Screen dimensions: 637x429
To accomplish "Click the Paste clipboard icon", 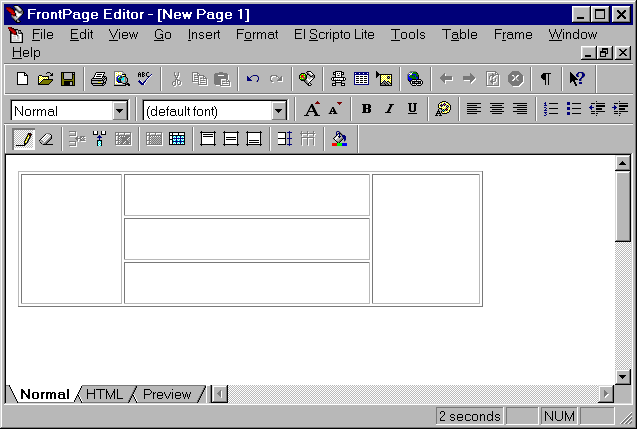I will pos(222,78).
